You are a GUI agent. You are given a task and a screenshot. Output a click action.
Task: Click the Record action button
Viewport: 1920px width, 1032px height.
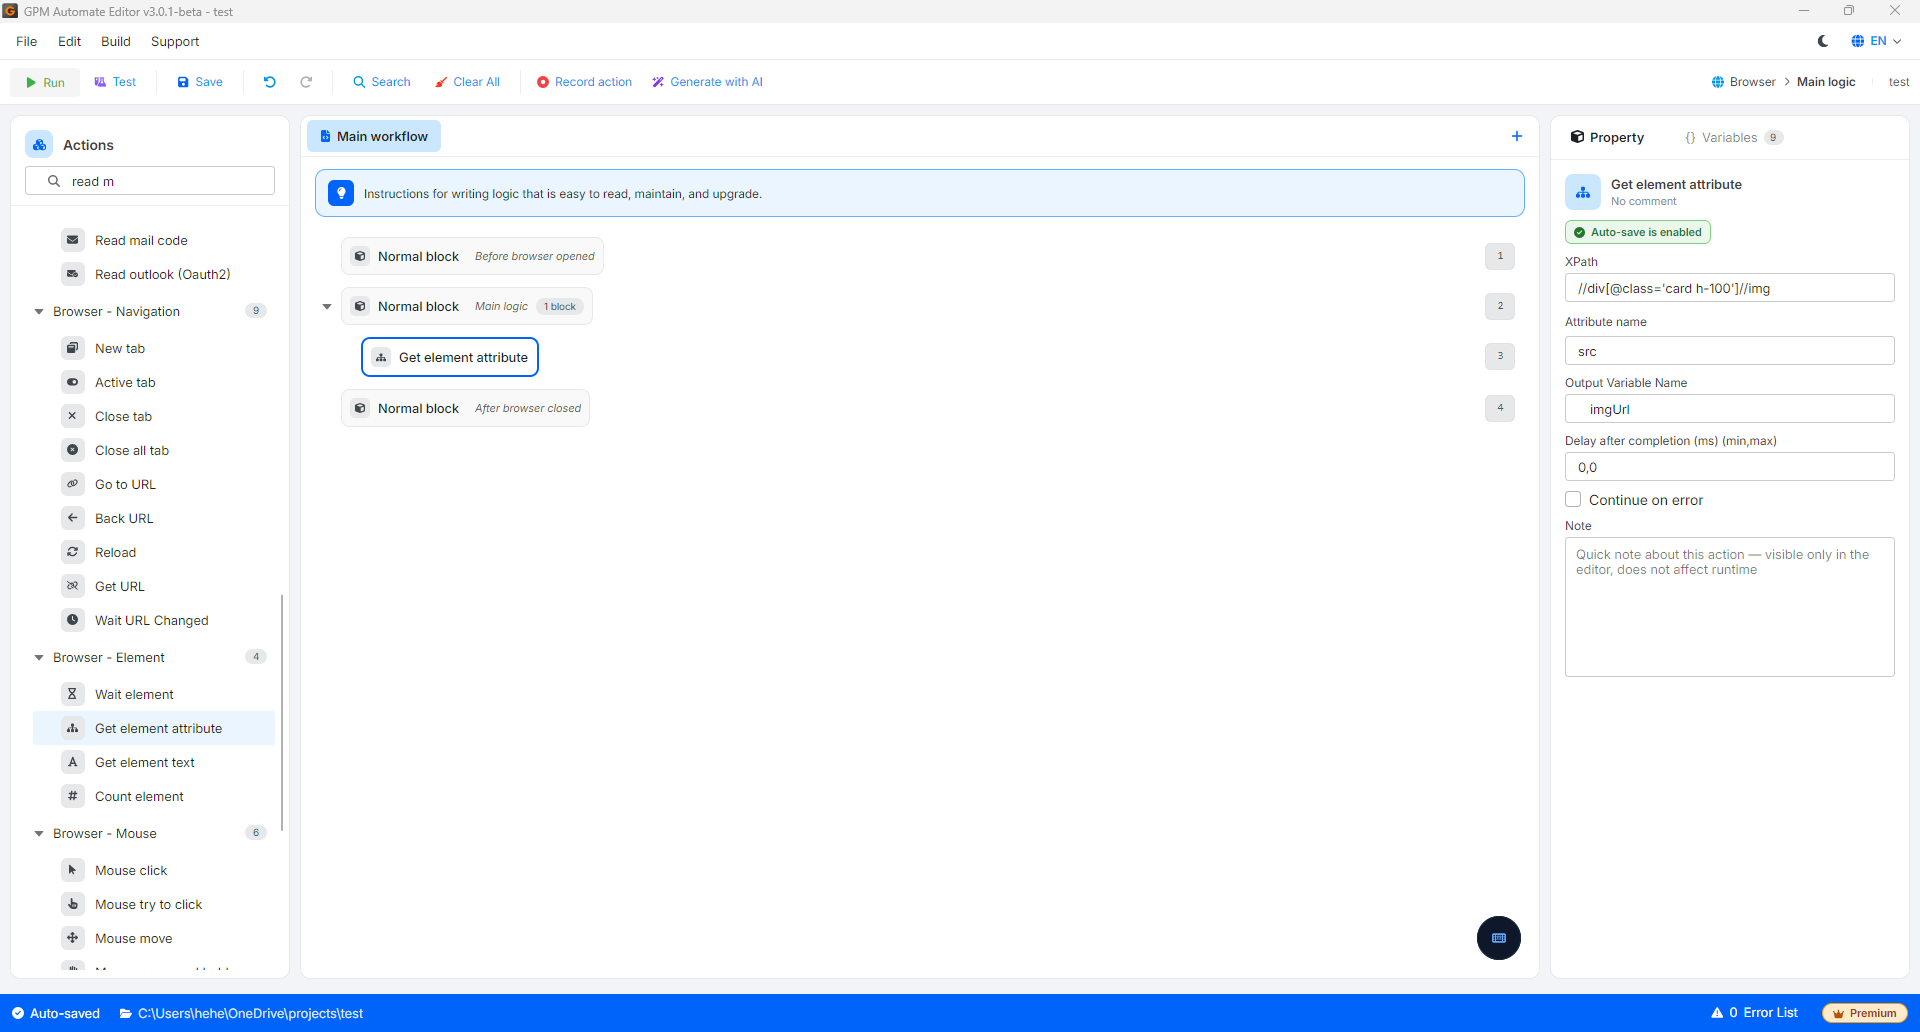584,82
